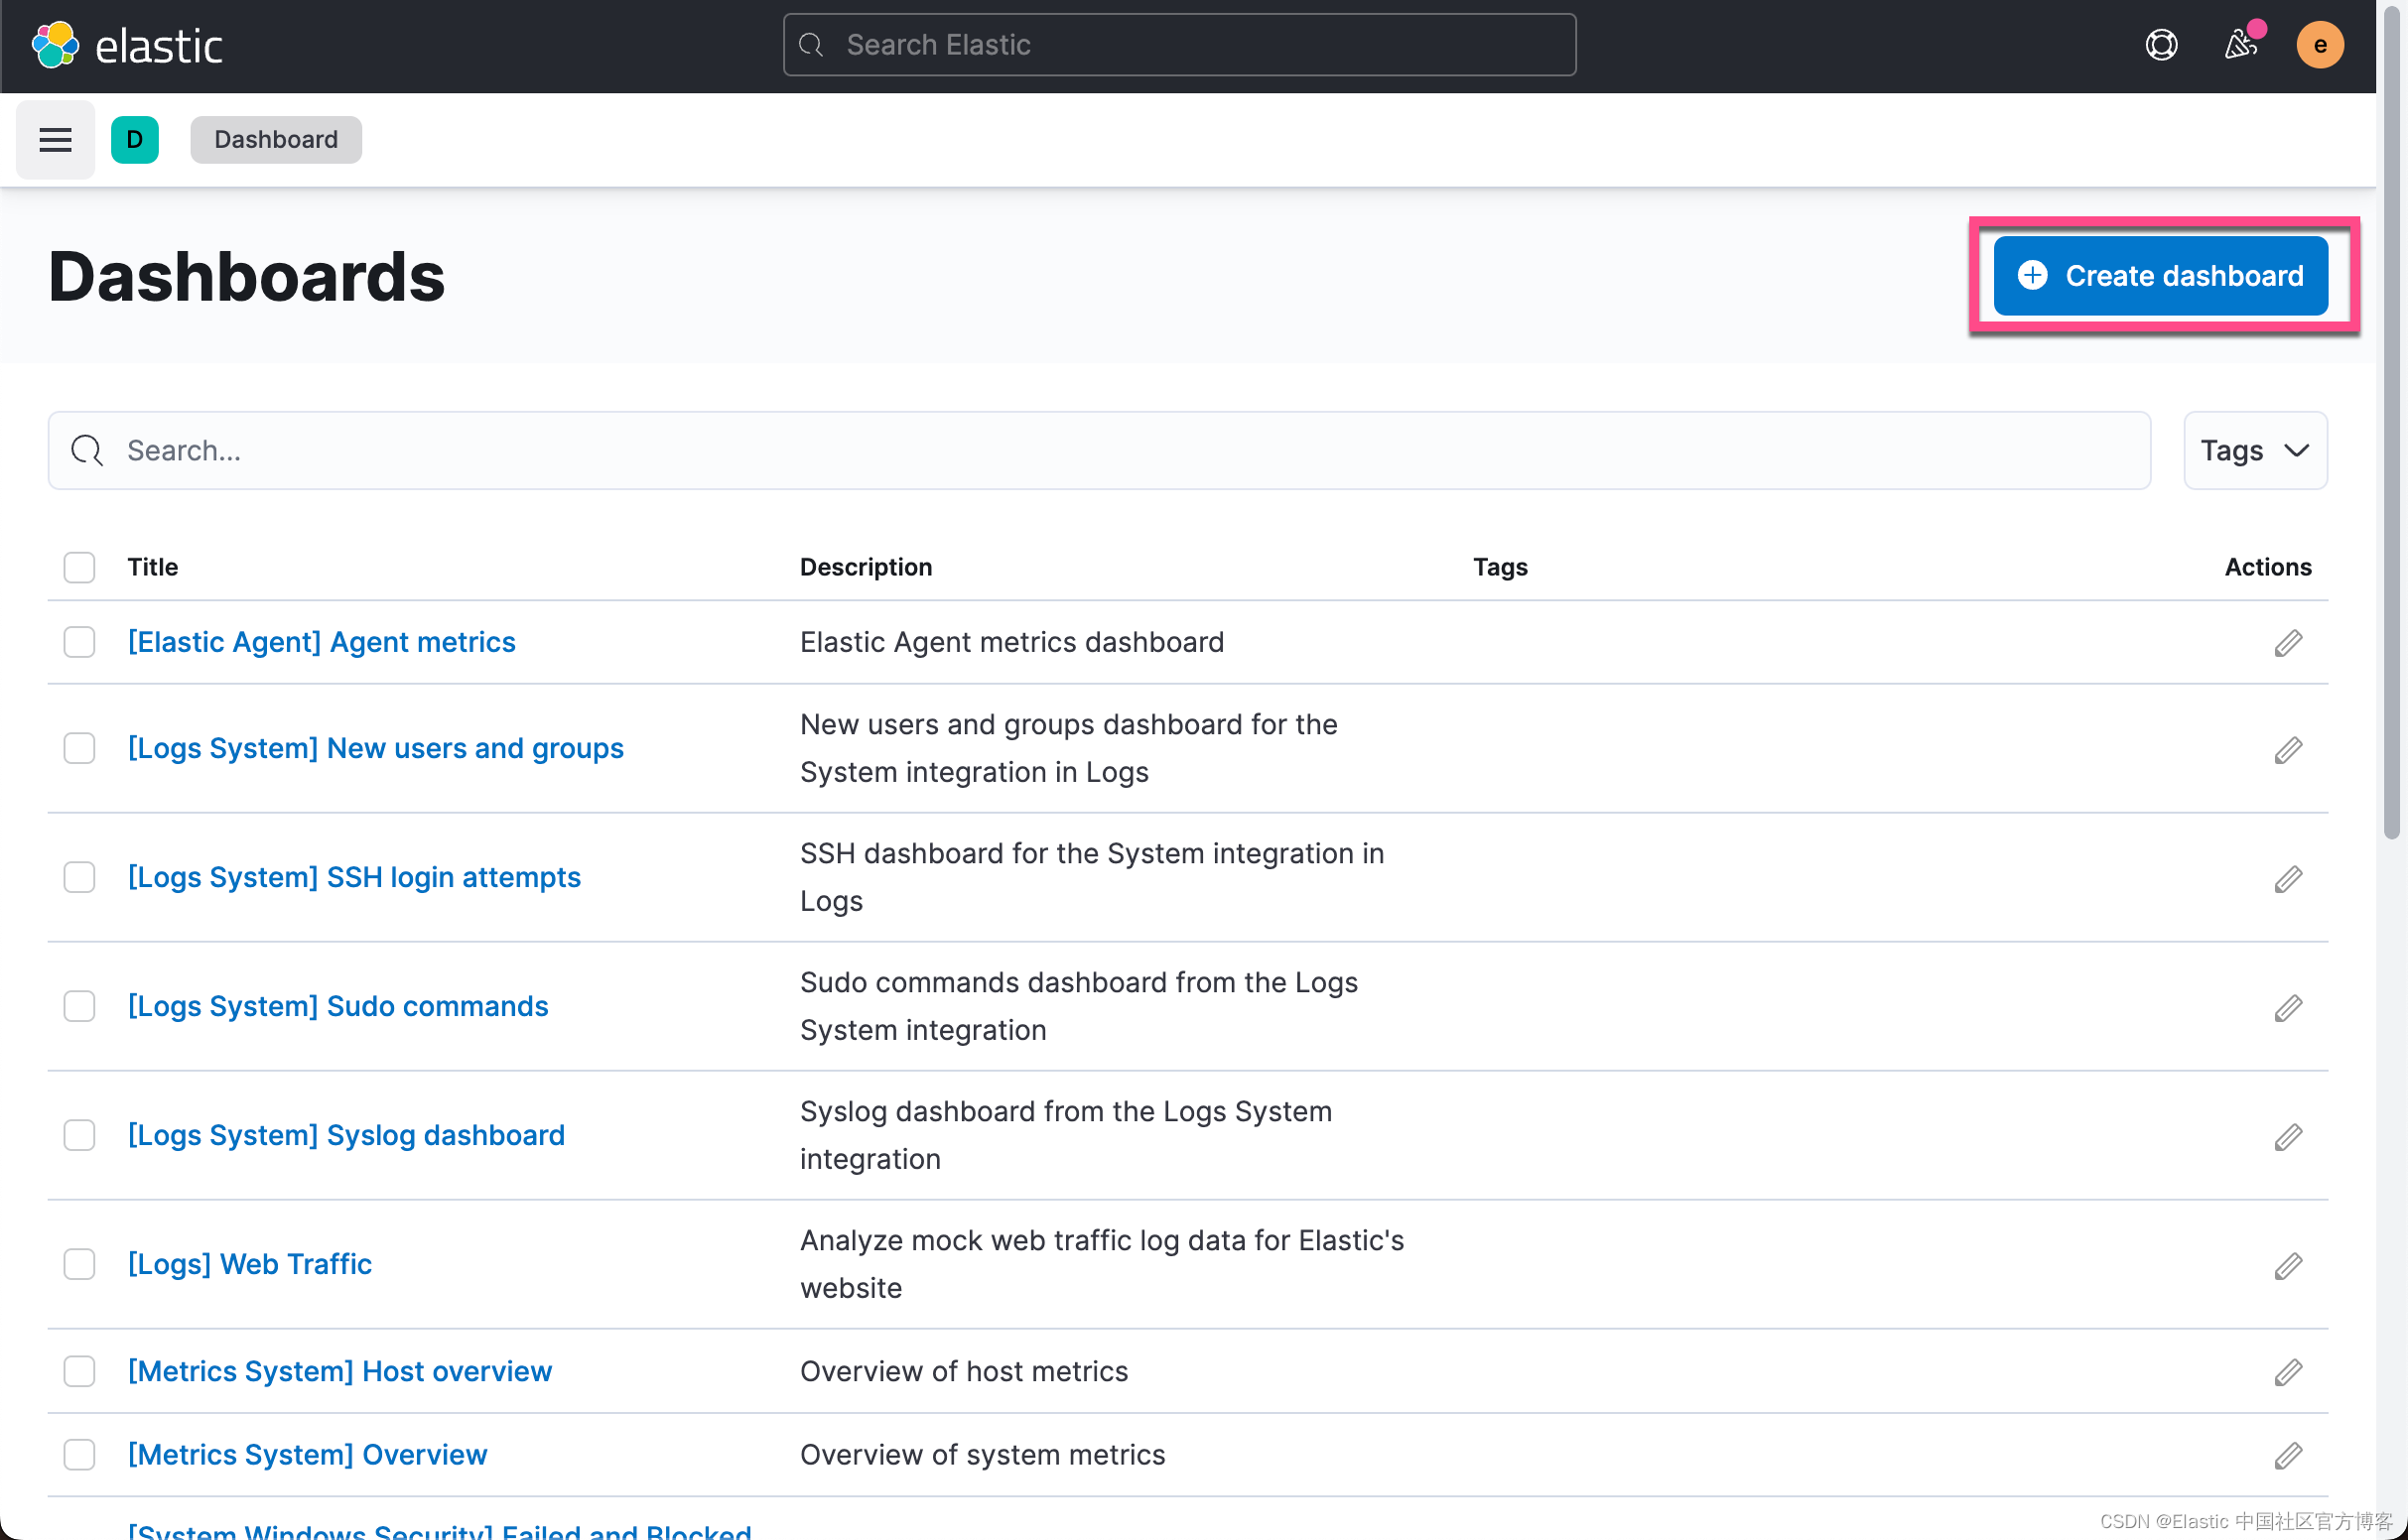Screen dimensions: 2408x1540
Task: Open Metrics System Overview dashboard
Action: click(307, 1455)
